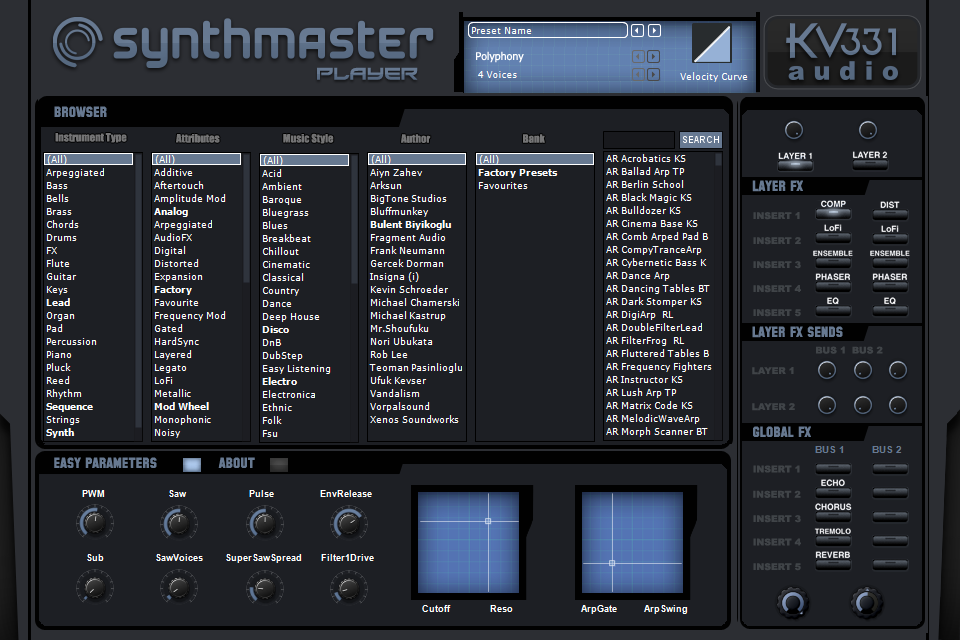Toggle TREMOLO on Bus 1

833,541
